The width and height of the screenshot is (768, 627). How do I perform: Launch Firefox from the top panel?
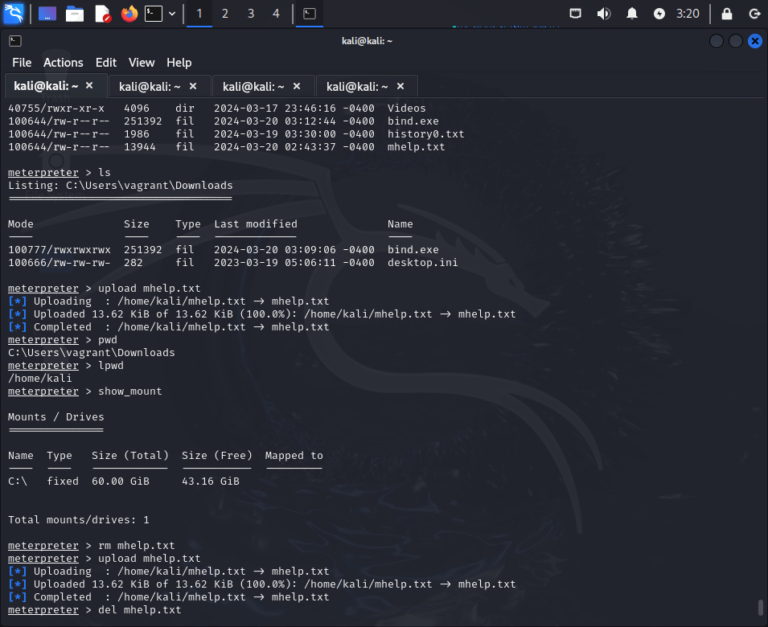[129, 14]
